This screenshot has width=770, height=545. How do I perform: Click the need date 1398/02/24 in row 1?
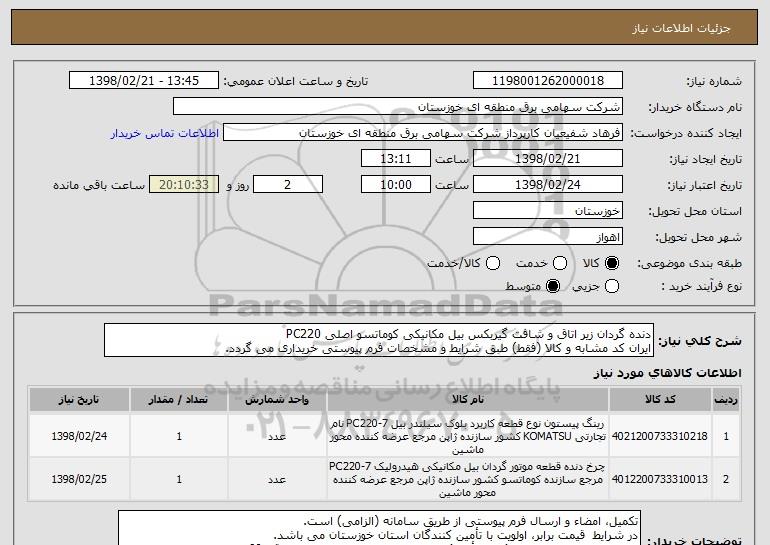[x=79, y=436]
